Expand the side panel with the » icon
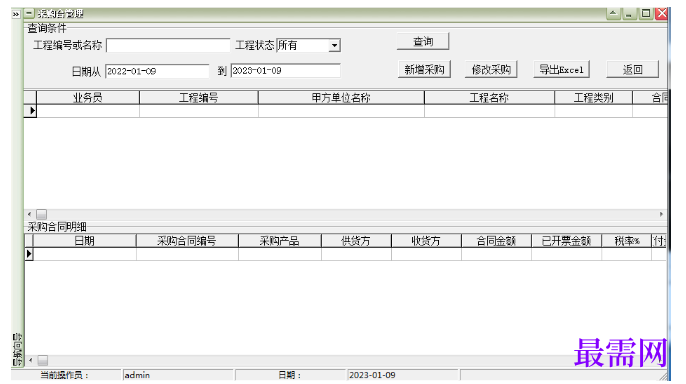The width and height of the screenshot is (686, 384). coord(16,14)
